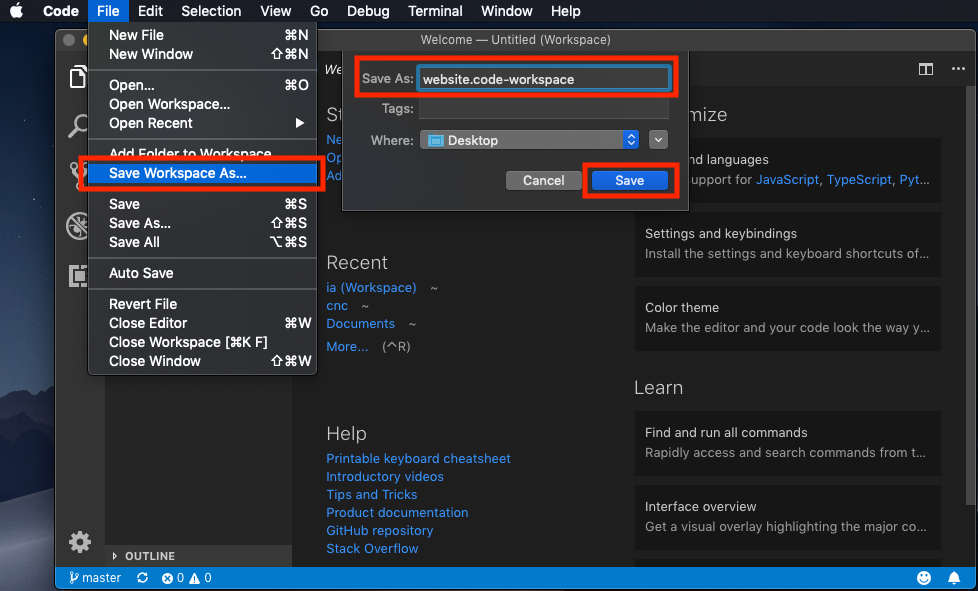Open the Go menu

319,11
